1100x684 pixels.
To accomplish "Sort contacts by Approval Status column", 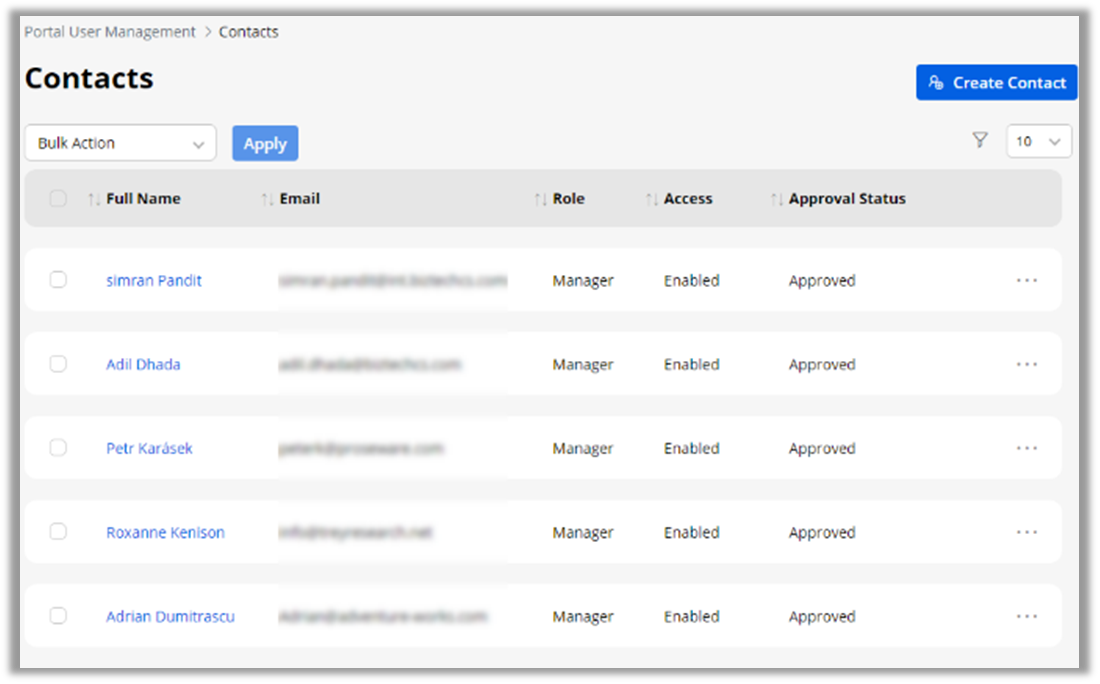I will pyautogui.click(x=846, y=199).
